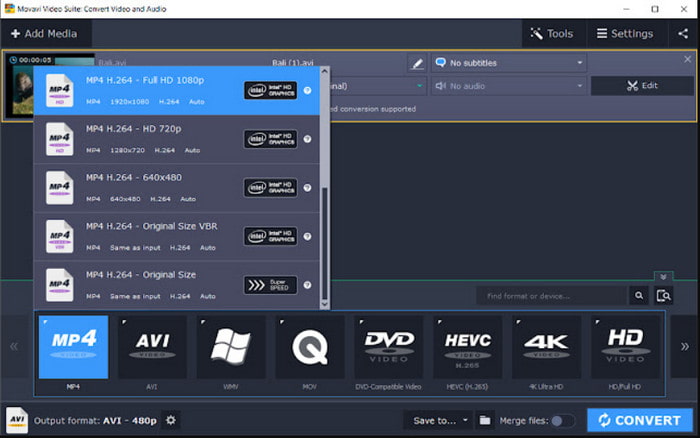Click Intel HD Graphics badge on Full HD 1080p row

coord(271,91)
